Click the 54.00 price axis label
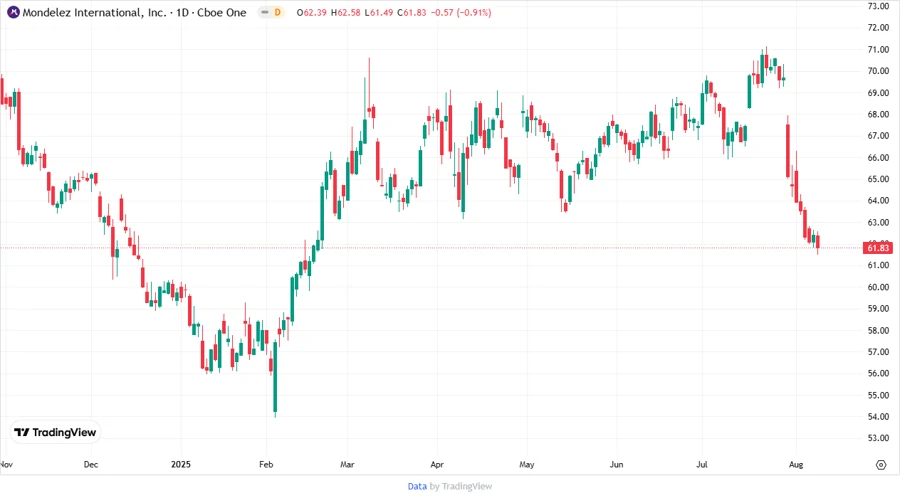 878,417
